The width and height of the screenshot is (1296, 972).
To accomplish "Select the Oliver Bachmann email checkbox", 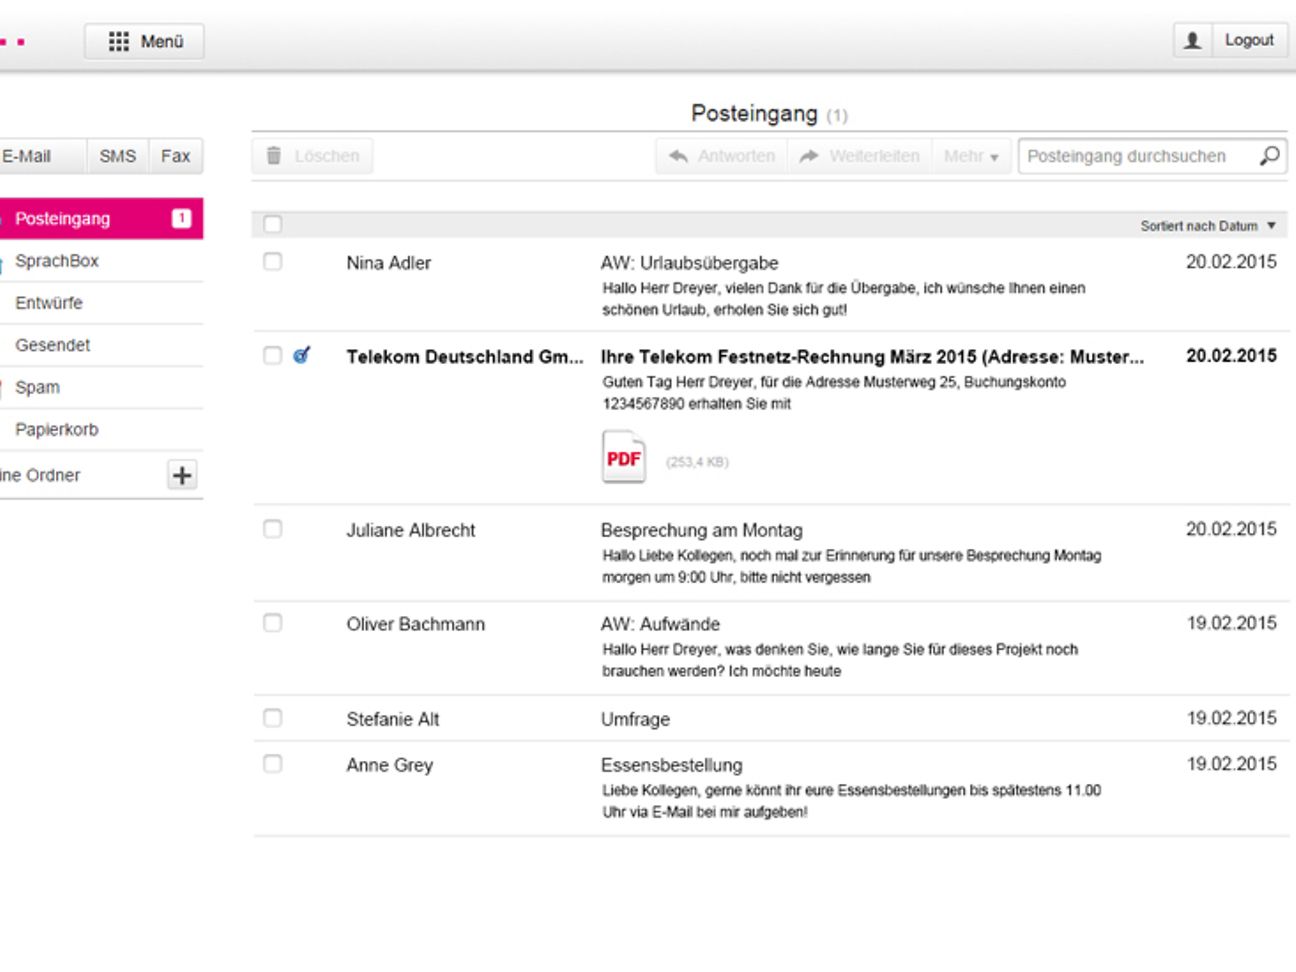I will 272,623.
